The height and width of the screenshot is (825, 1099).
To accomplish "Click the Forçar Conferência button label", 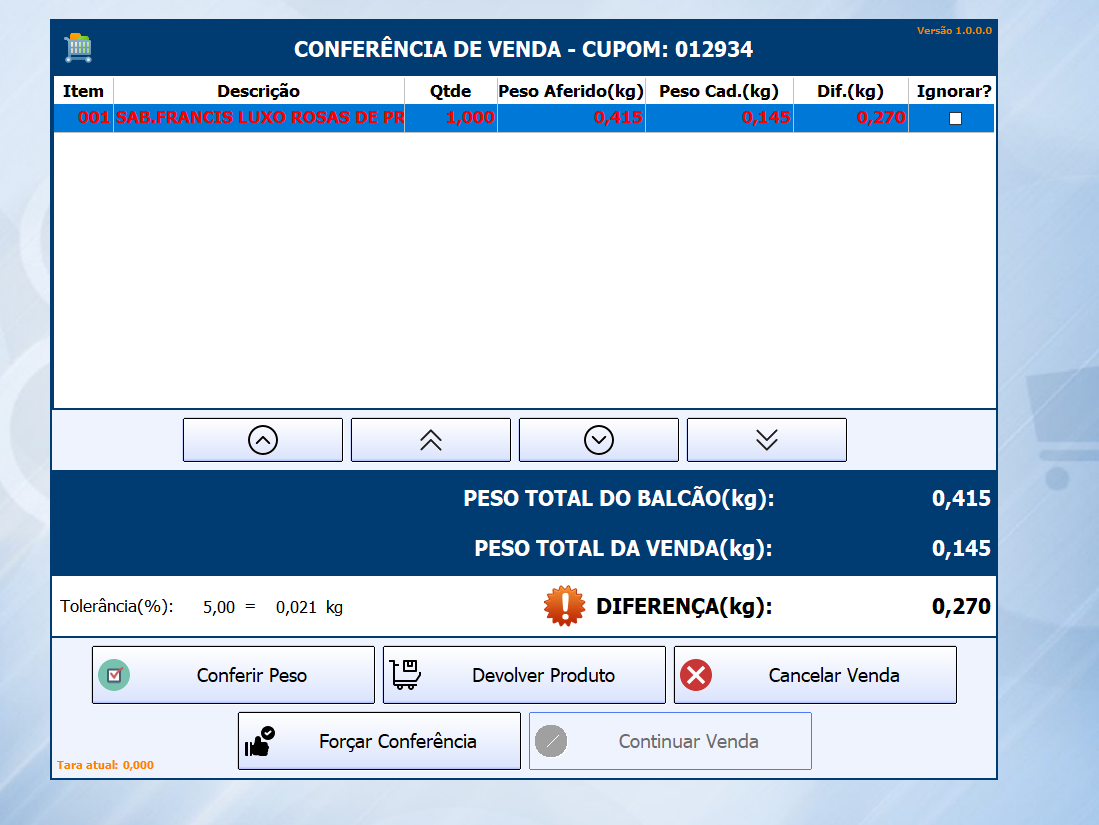I will pos(397,741).
